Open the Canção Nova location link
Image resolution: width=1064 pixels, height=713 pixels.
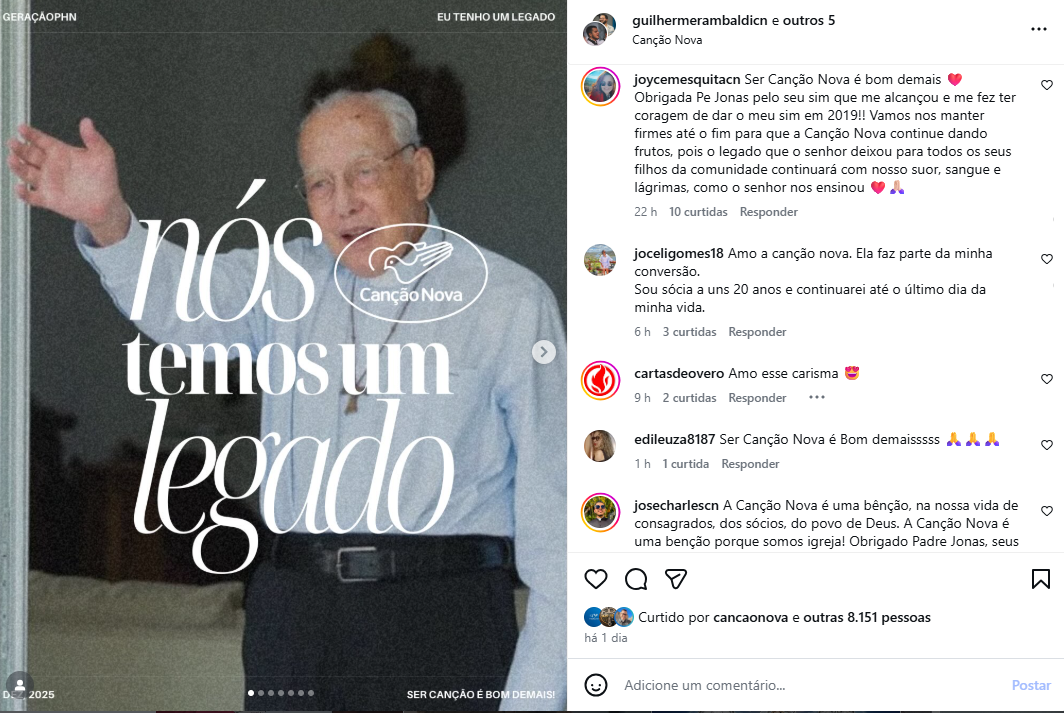coord(666,40)
